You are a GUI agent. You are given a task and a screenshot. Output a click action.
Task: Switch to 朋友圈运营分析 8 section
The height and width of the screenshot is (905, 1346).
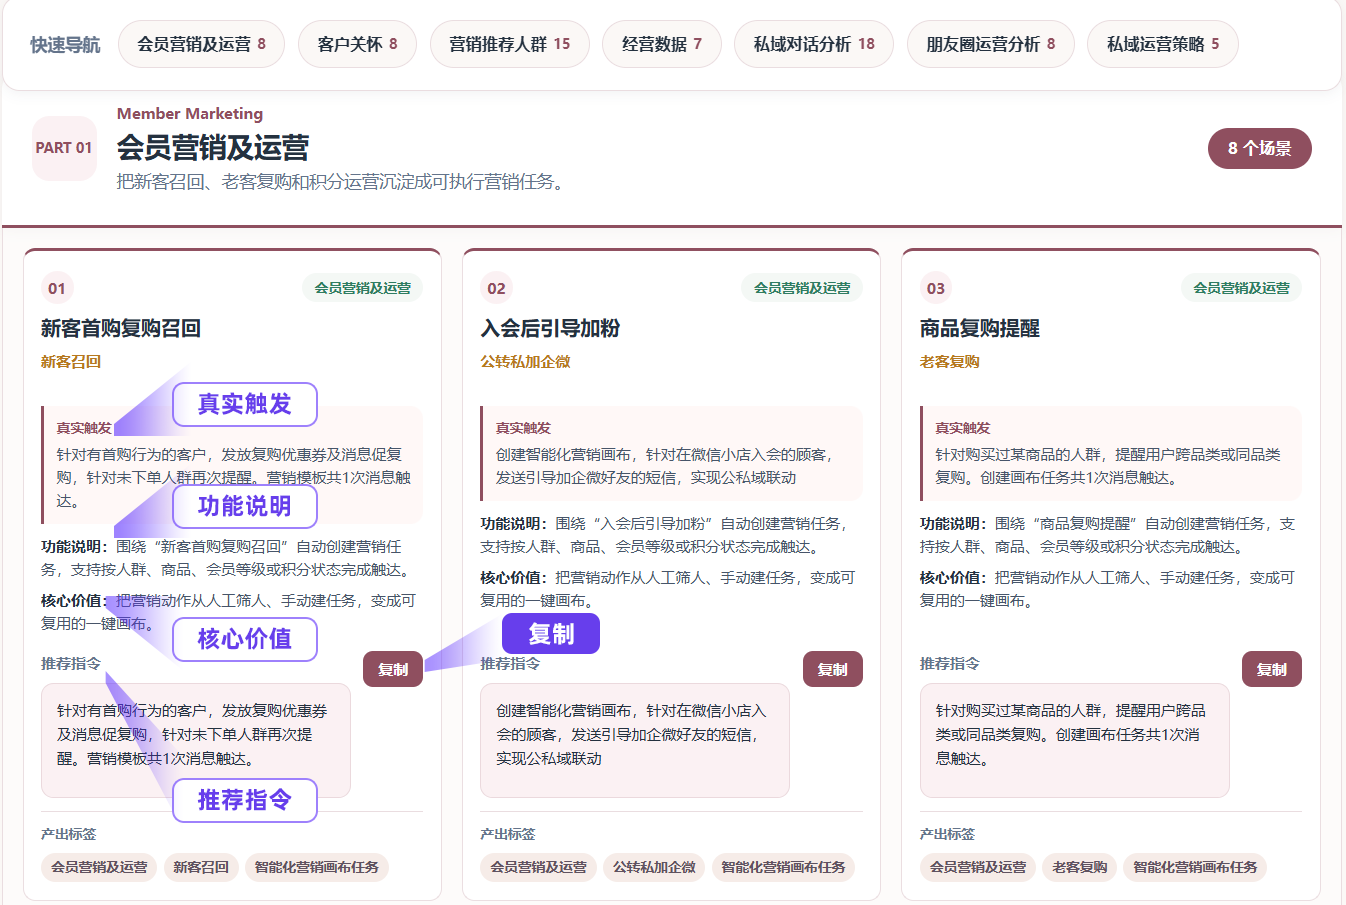coord(990,44)
